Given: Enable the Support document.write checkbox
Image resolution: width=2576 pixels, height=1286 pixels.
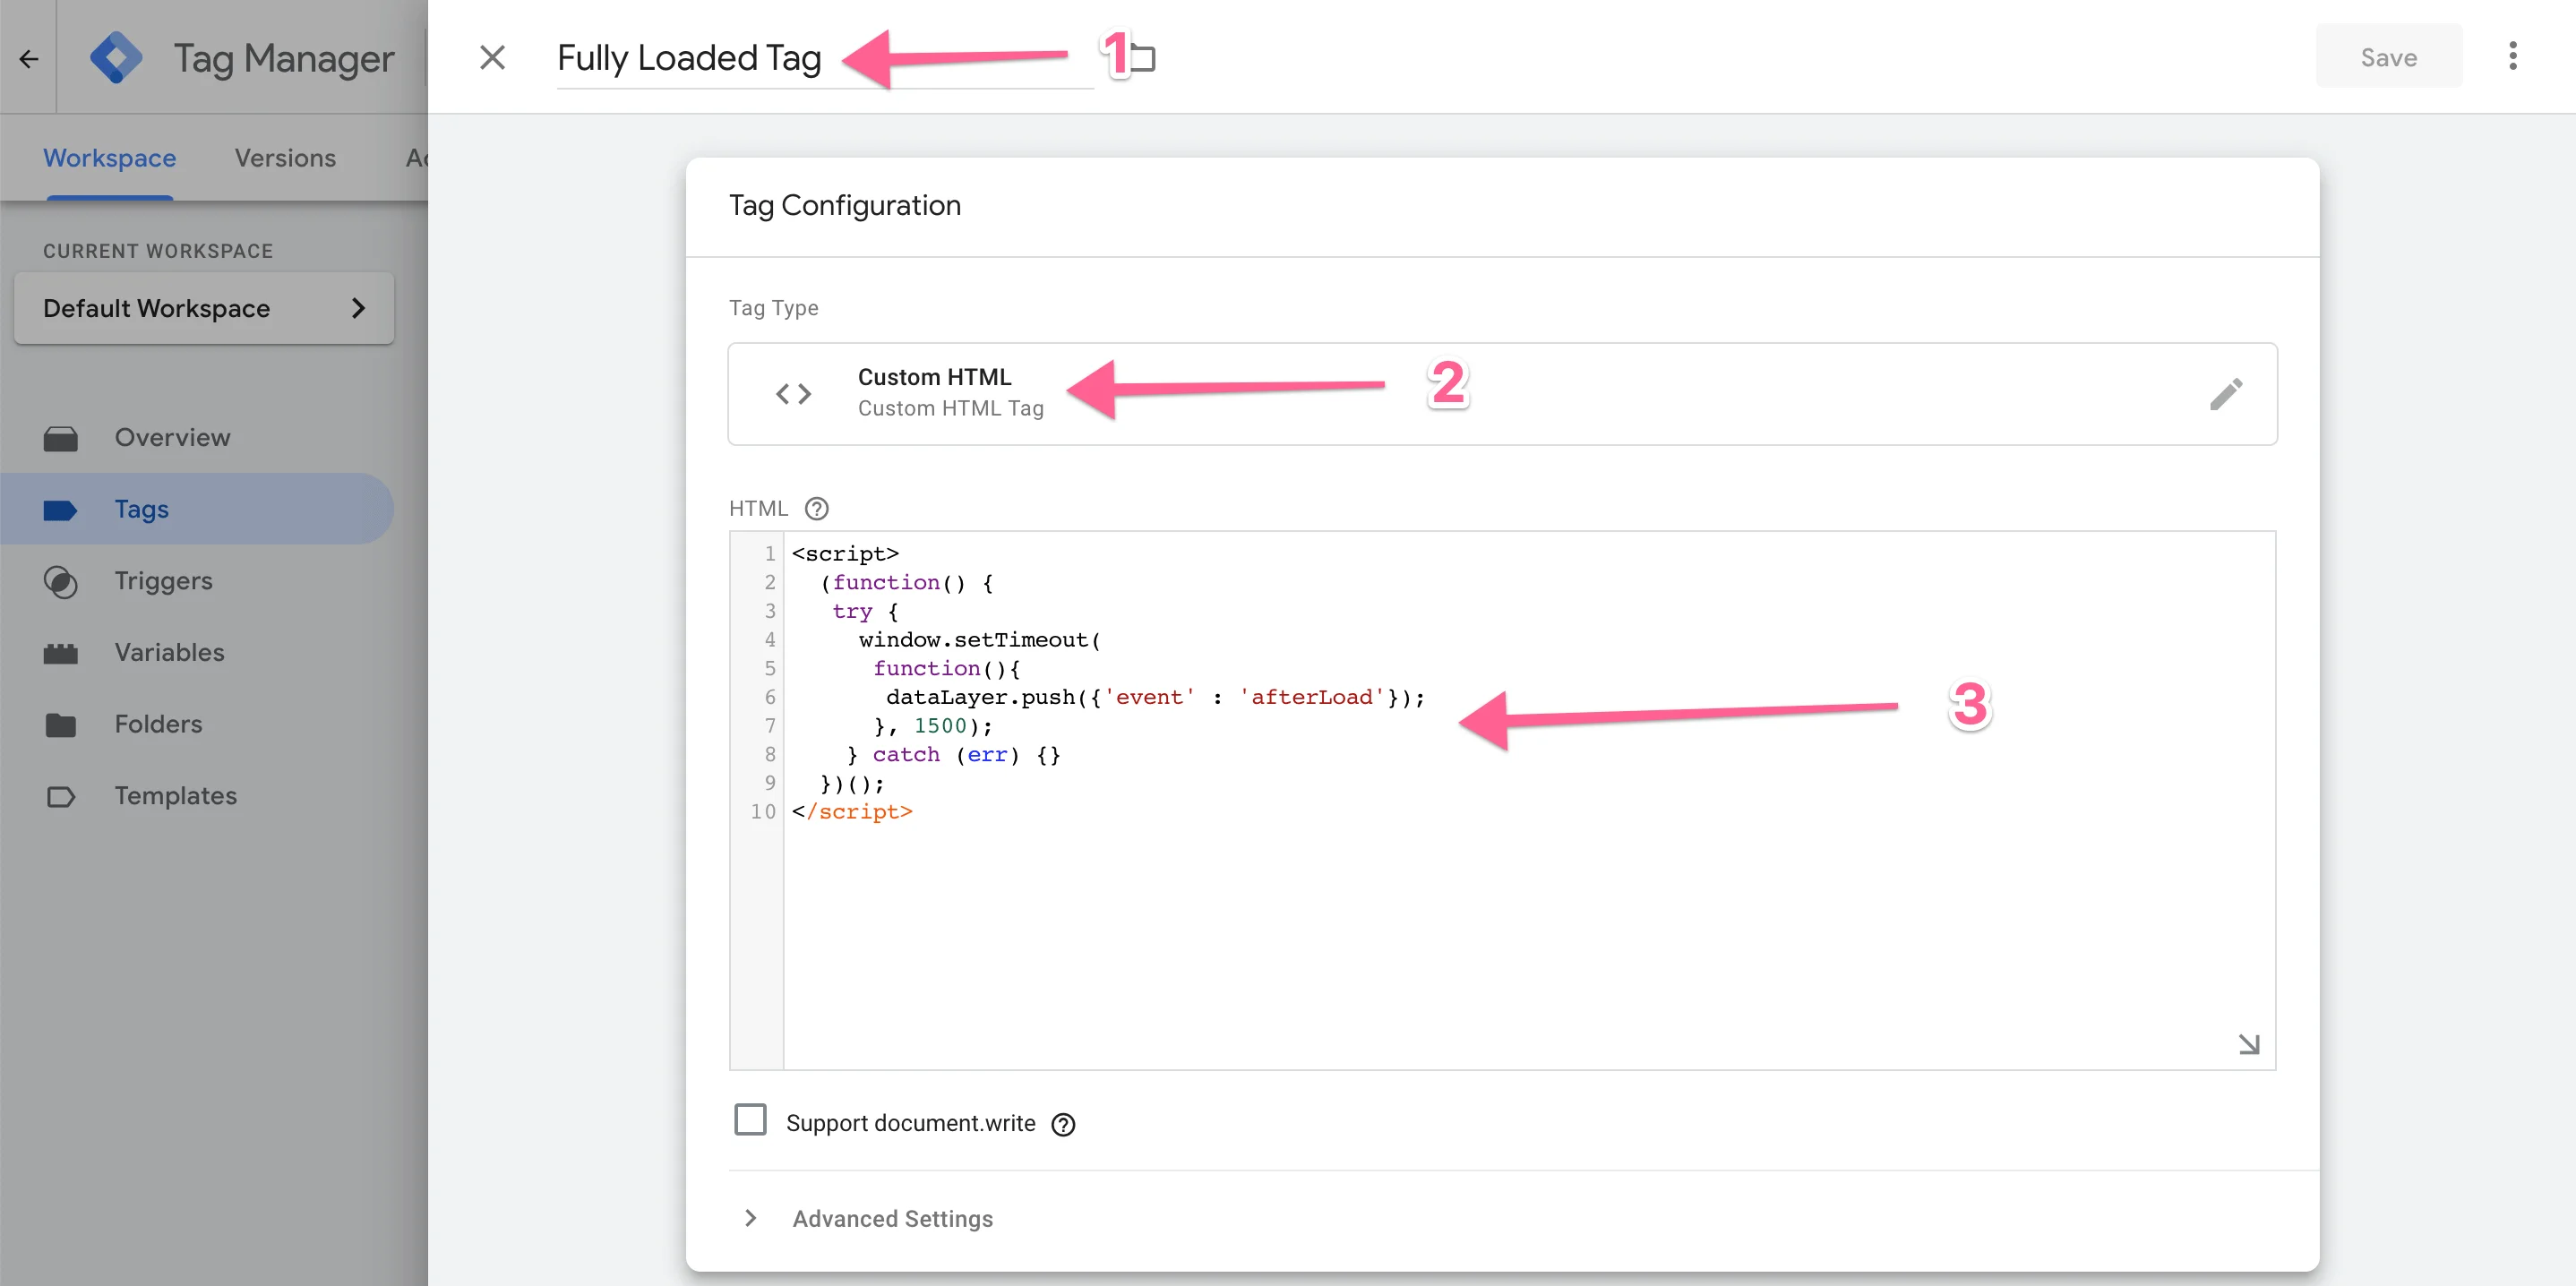Looking at the screenshot, I should pyautogui.click(x=750, y=1121).
